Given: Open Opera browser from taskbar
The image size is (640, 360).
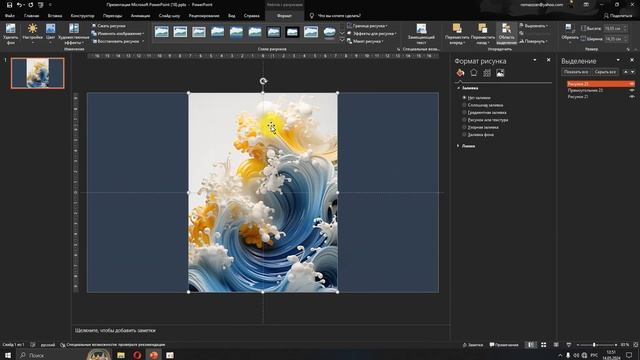Looking at the screenshot, I should click(x=137, y=355).
